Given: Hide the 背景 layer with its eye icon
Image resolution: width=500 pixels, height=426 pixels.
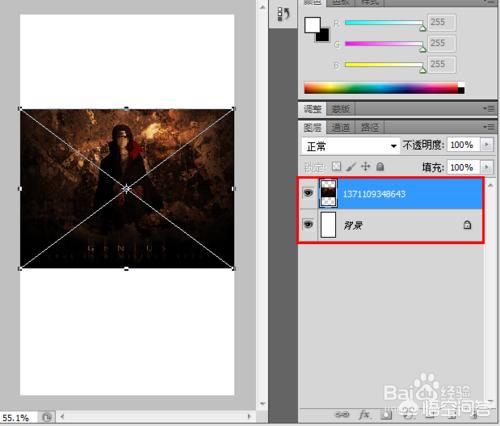Looking at the screenshot, I should (x=308, y=224).
